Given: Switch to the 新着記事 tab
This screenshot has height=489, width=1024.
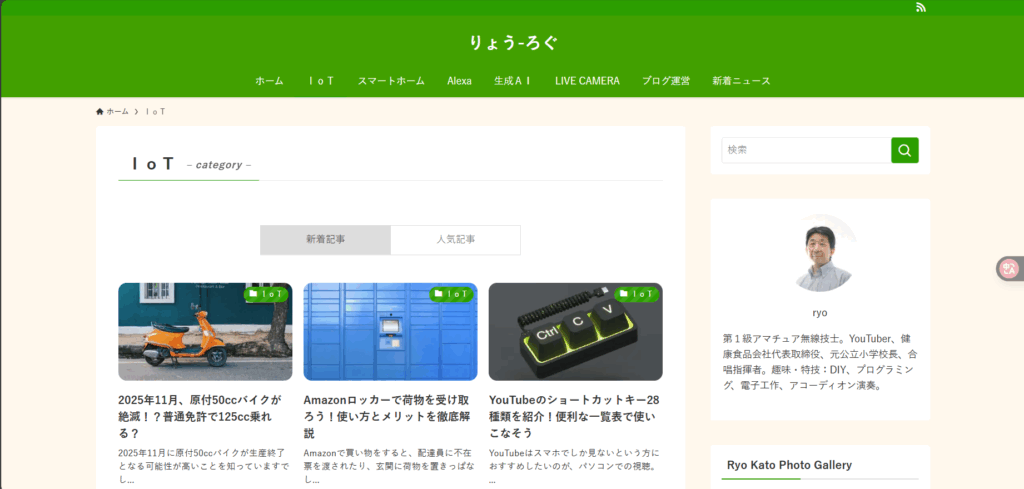Looking at the screenshot, I should tap(325, 240).
